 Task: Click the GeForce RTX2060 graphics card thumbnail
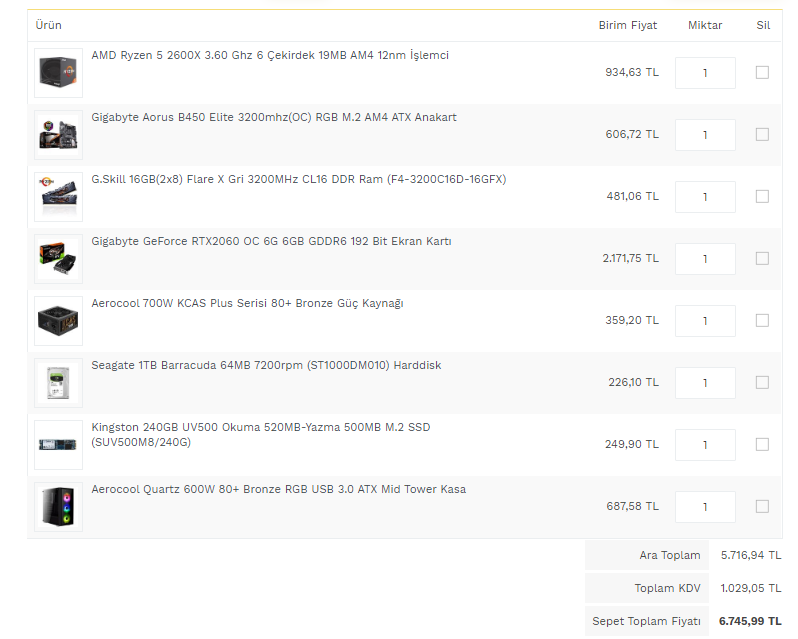pyautogui.click(x=58, y=258)
